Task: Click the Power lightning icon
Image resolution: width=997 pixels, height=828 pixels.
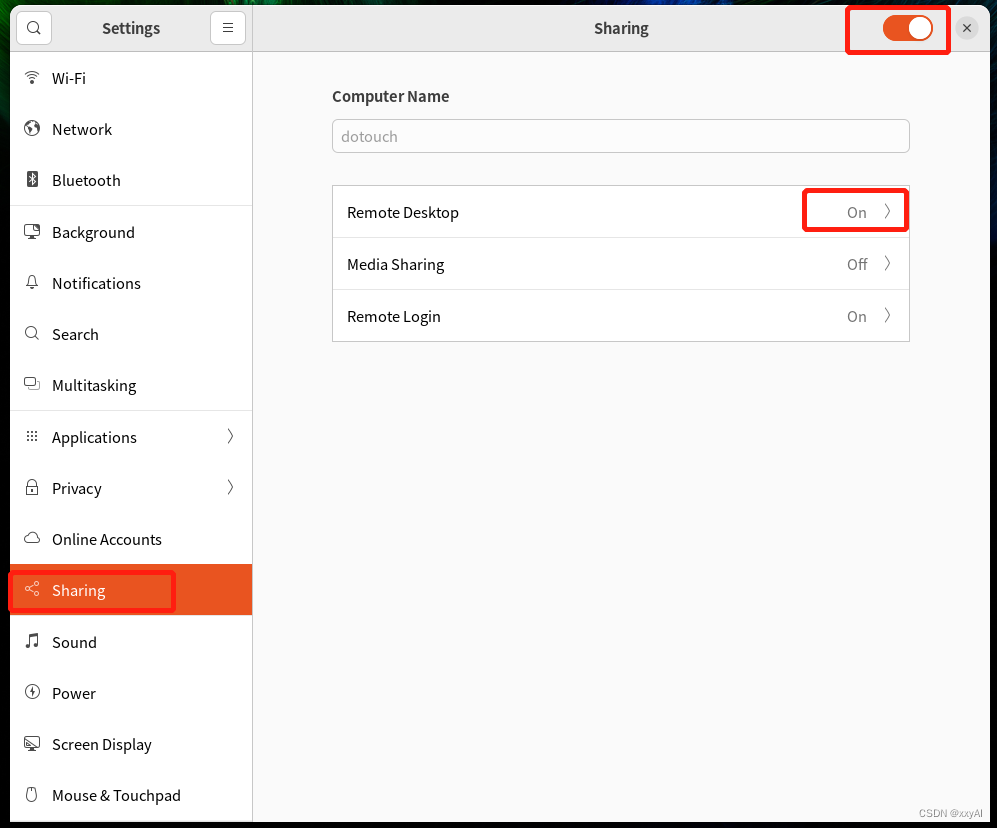Action: [32, 692]
